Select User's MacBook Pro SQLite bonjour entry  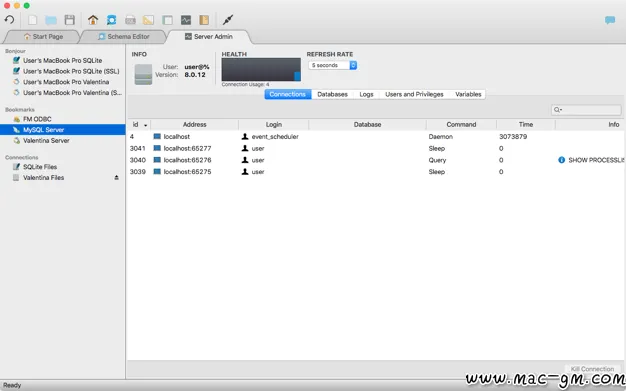tap(62, 60)
